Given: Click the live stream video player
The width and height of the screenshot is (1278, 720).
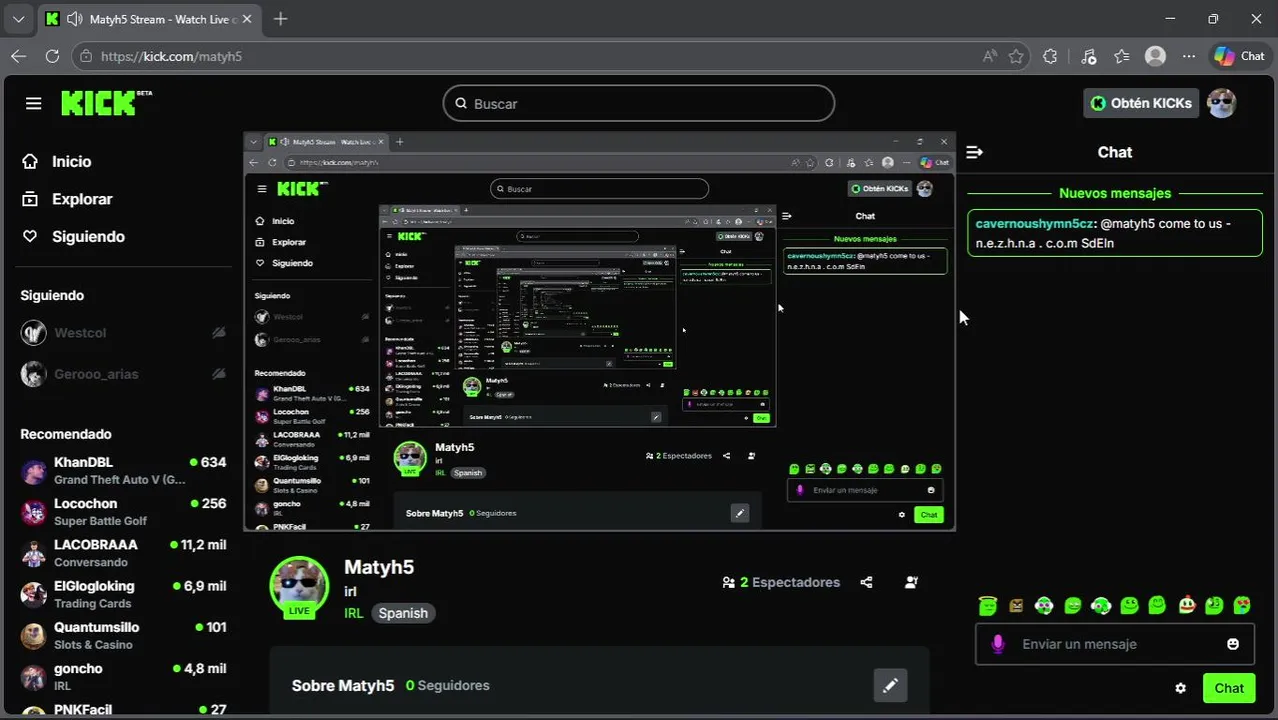Looking at the screenshot, I should click(x=600, y=331).
